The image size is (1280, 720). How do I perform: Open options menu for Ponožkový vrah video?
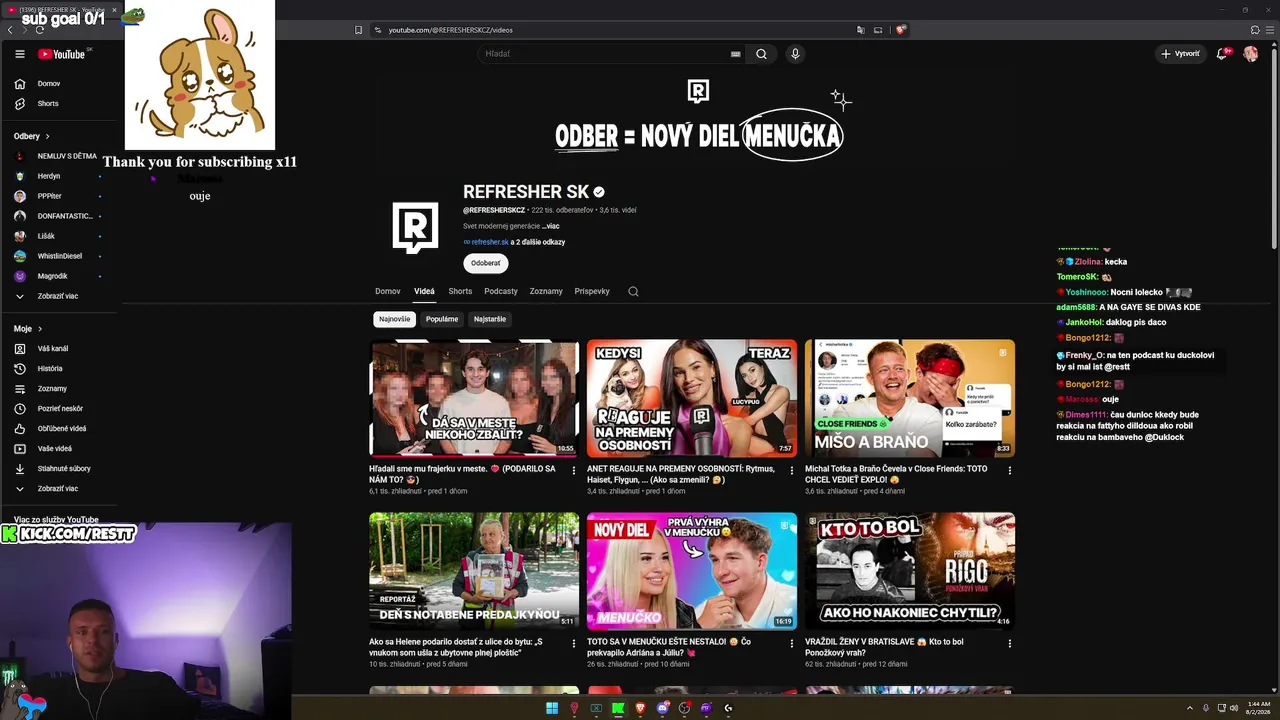point(1010,643)
